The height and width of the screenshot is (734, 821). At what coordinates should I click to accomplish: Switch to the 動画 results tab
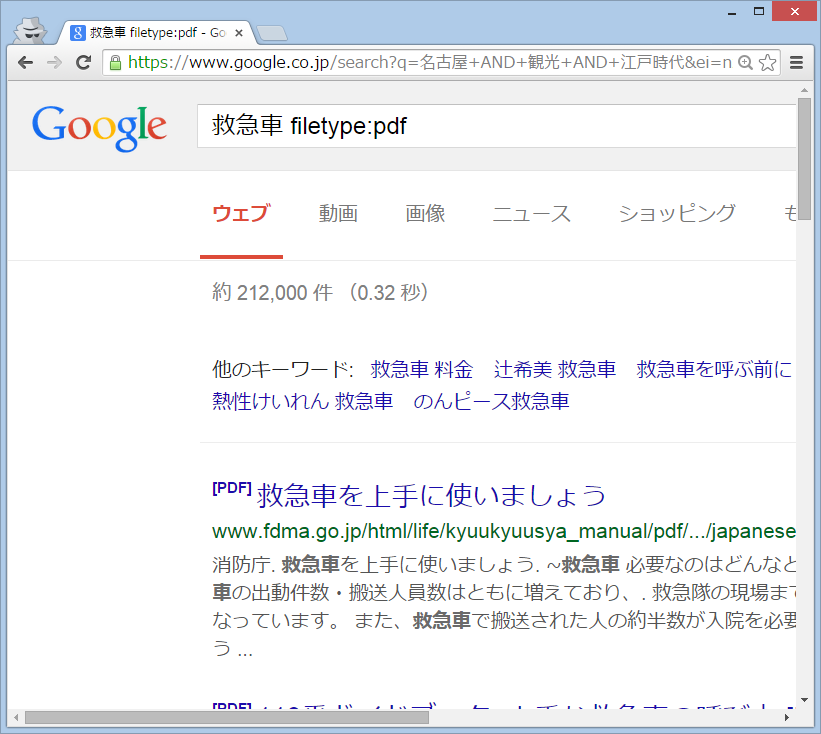(338, 214)
